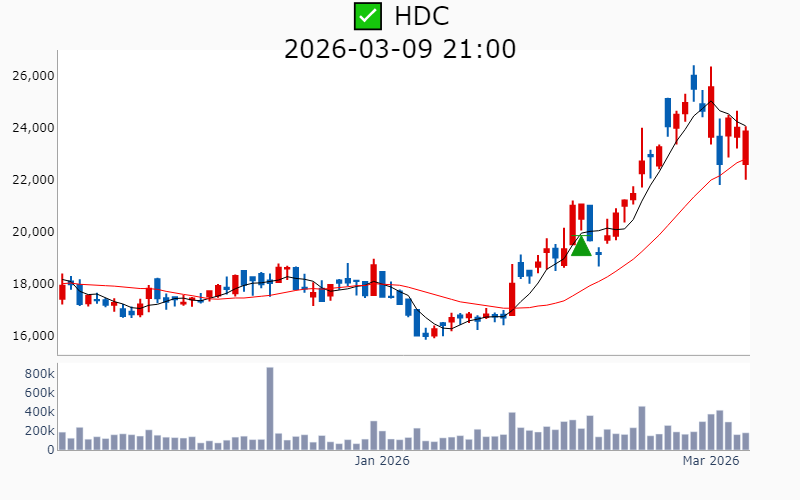Click the 20,000 price axis label
800x500 pixels.
click(x=33, y=232)
